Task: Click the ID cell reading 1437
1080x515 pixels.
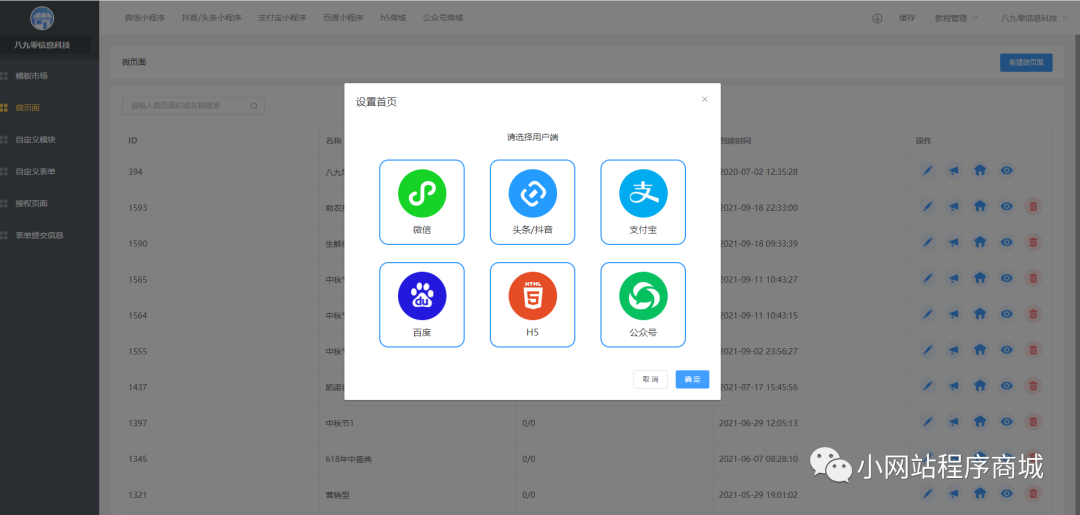Action: (x=137, y=387)
